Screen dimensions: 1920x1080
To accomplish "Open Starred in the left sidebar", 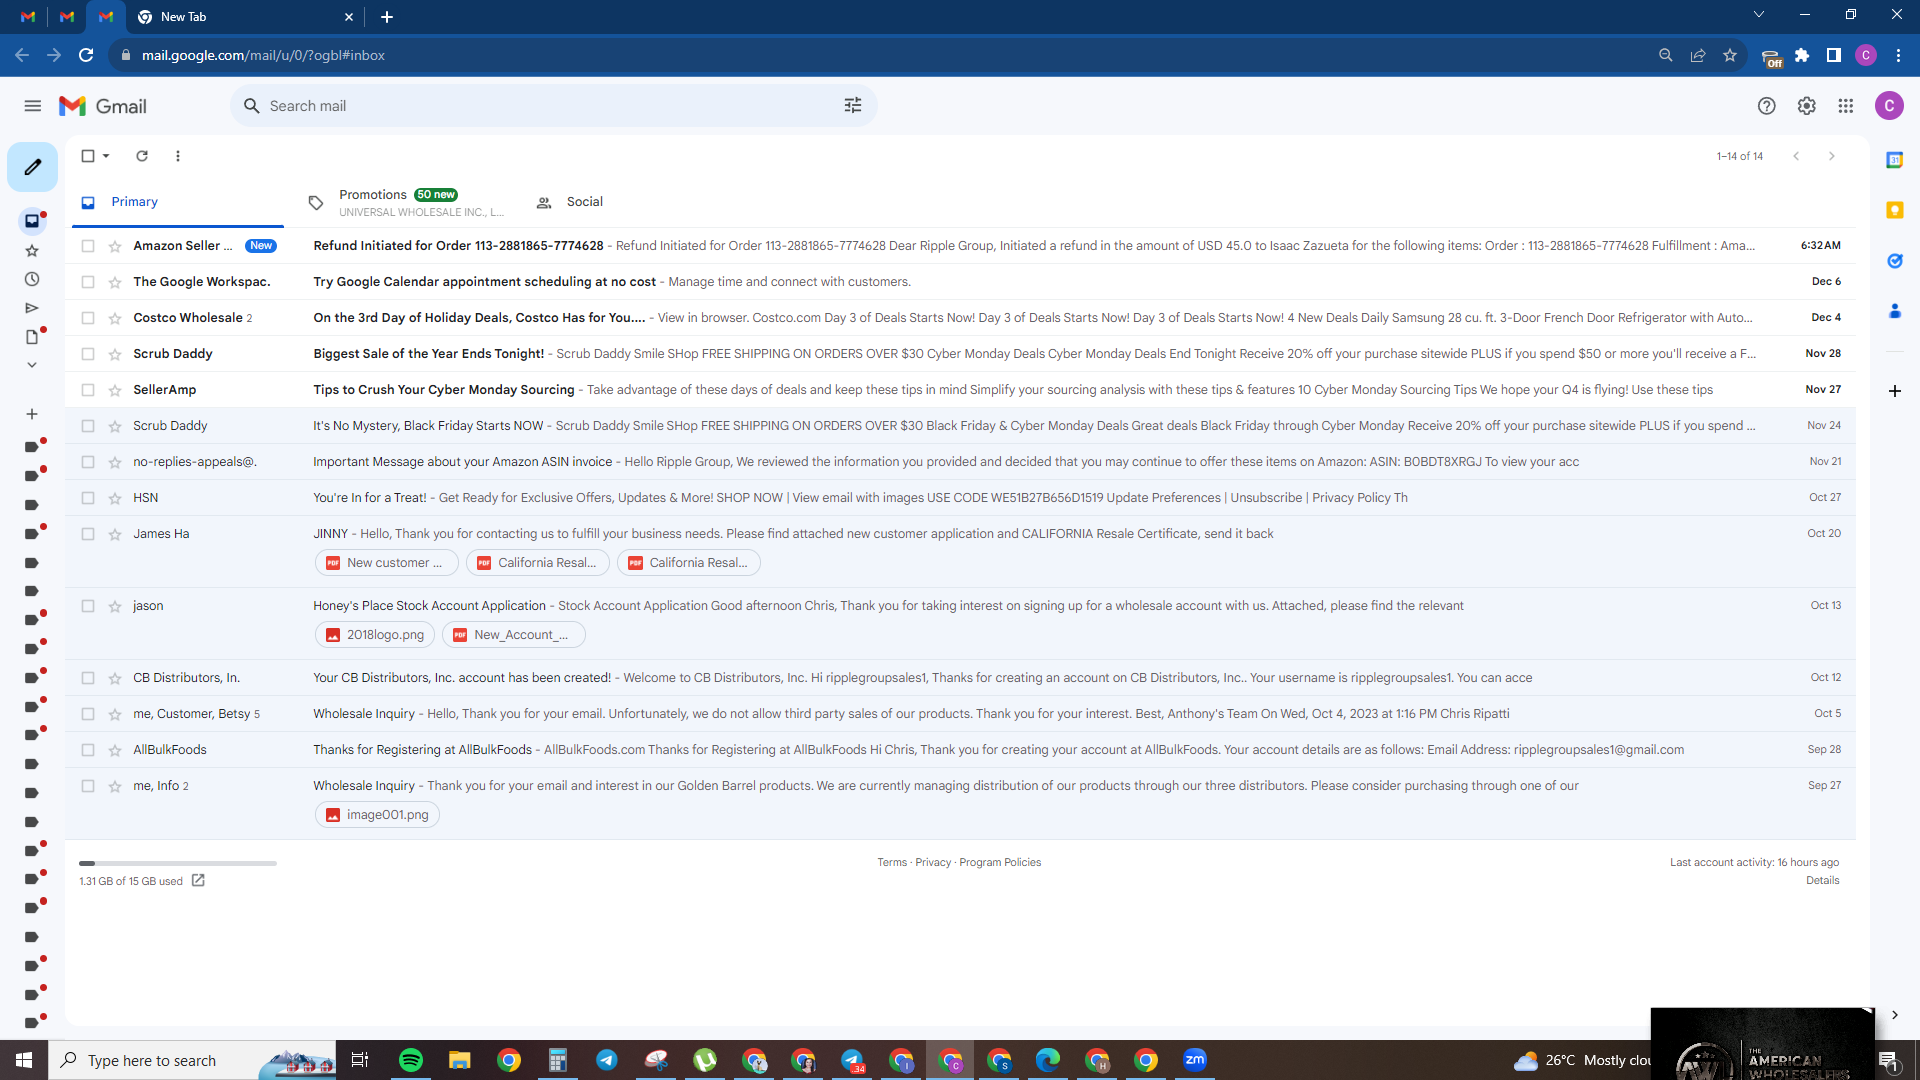I will [32, 251].
